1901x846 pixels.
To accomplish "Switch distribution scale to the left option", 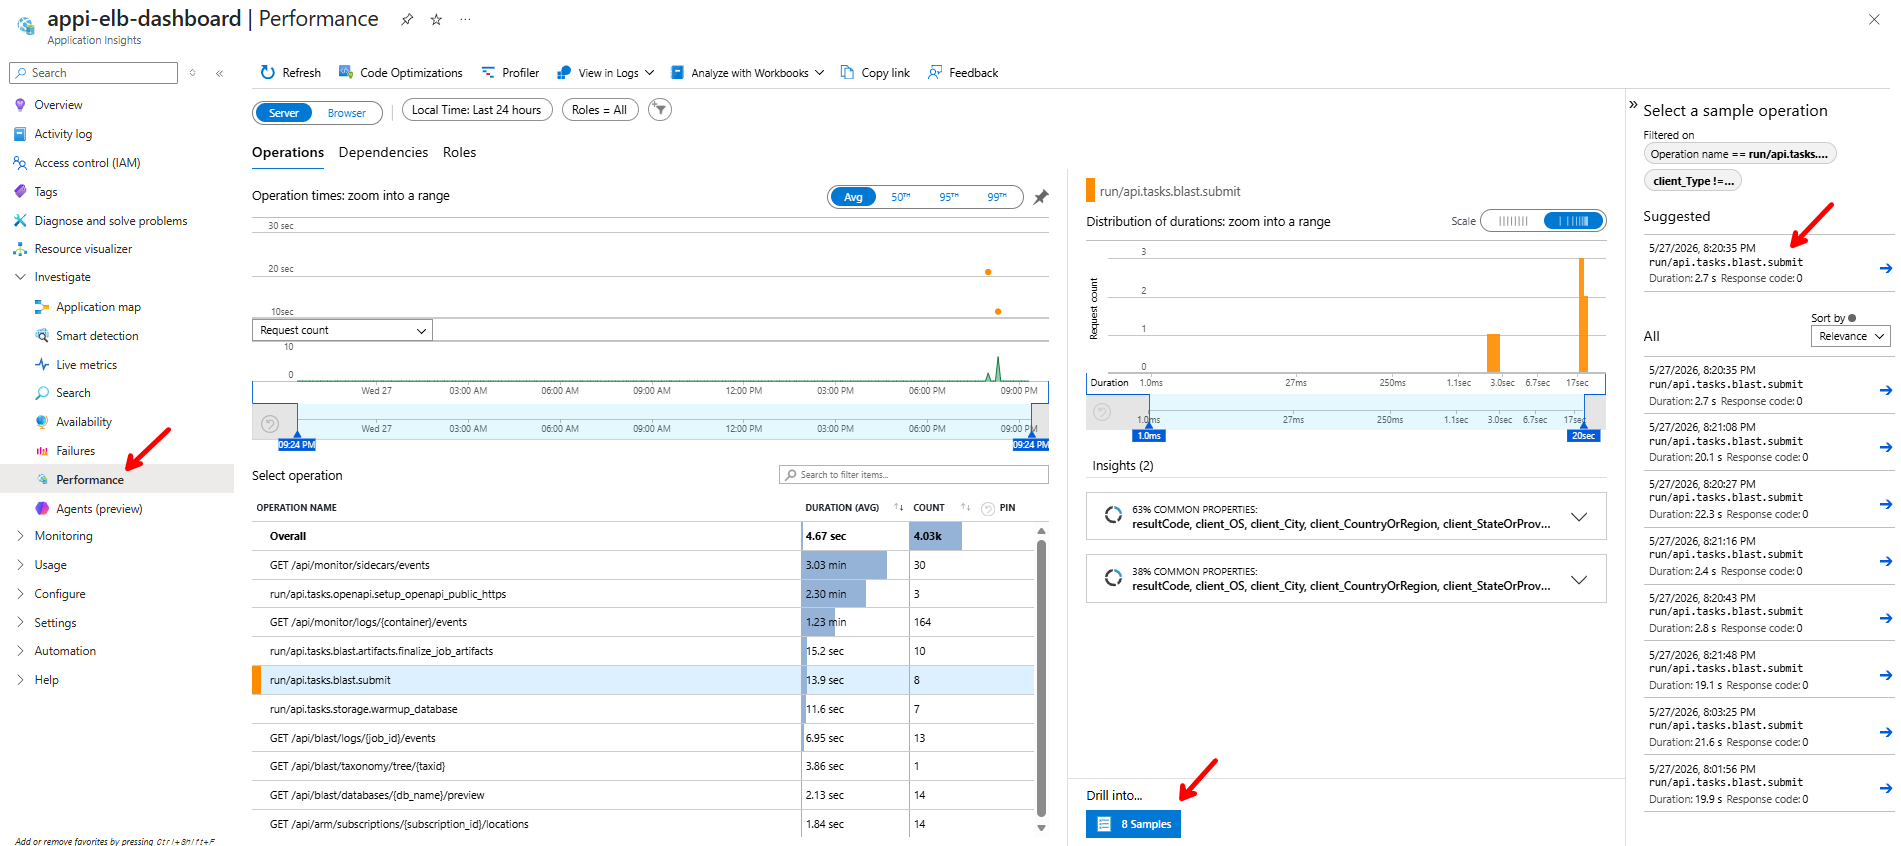I will pos(1513,221).
